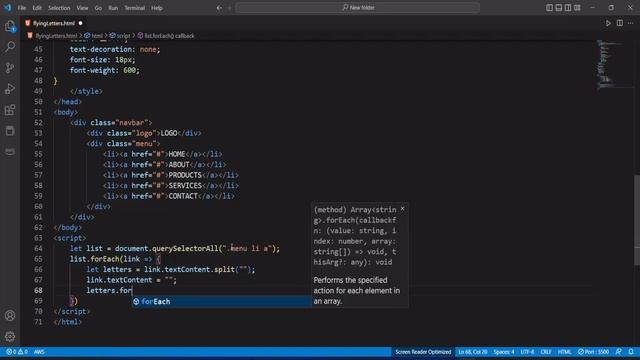Toggle Screen Reader Optimized status item

pyautogui.click(x=423, y=352)
